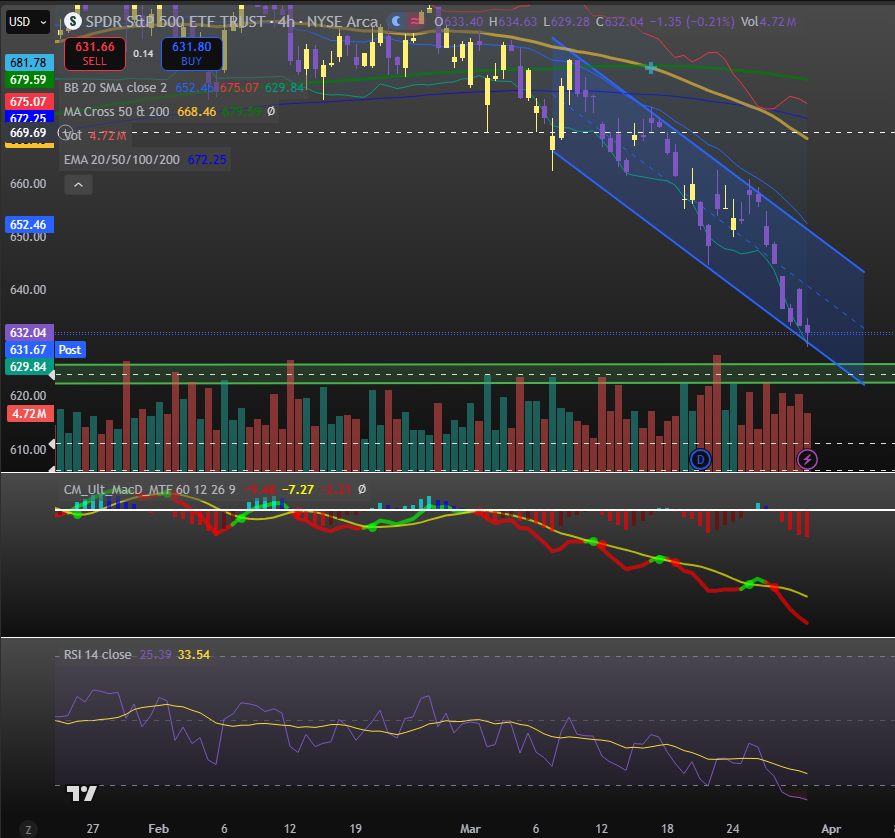Click the O633.40 open value in header
Screen dimensions: 895x838
pos(458,22)
